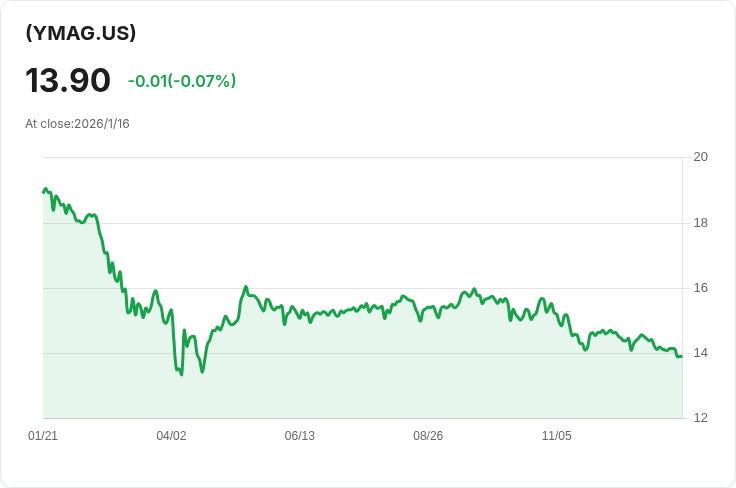Click the 14 label on the price axis
The image size is (736, 488).
700,353
